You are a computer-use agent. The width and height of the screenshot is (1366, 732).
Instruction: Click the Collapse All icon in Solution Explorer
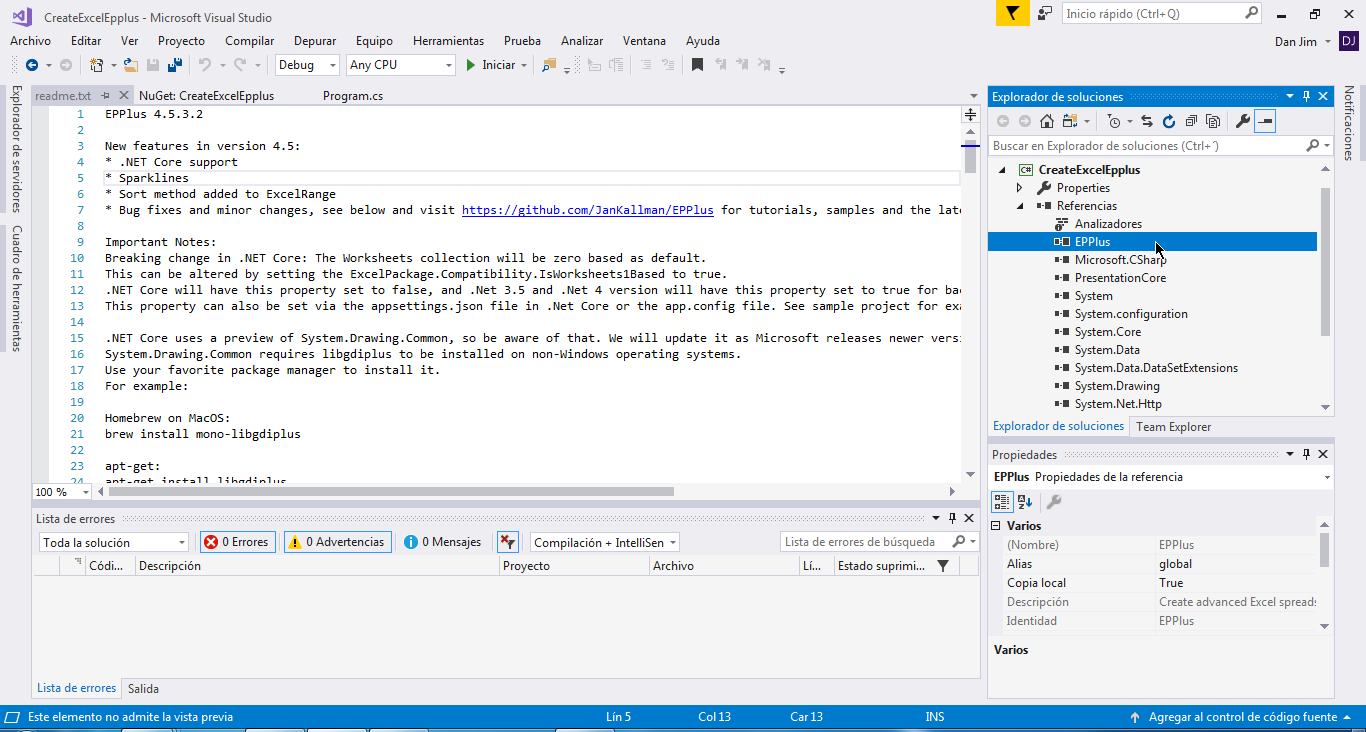pyautogui.click(x=1191, y=121)
